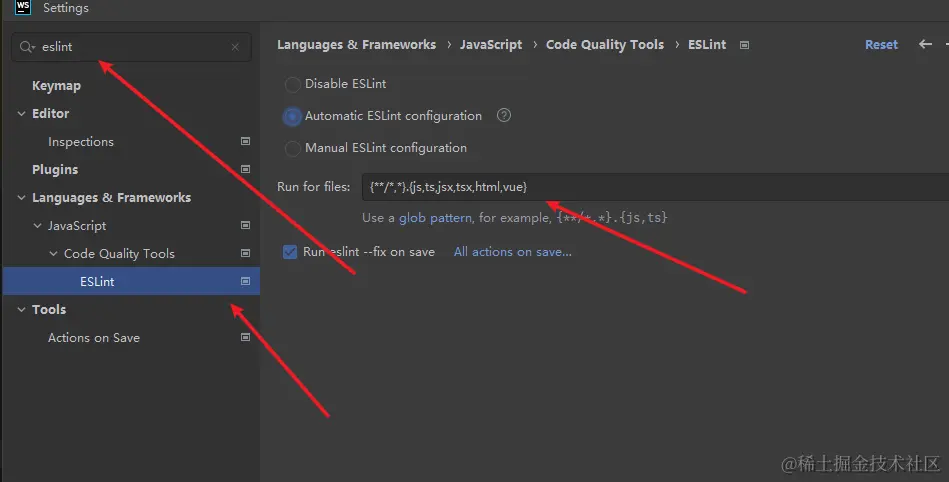Click the project settings icon next to ESLint breadcrumb
The height and width of the screenshot is (482, 949).
pyautogui.click(x=744, y=45)
